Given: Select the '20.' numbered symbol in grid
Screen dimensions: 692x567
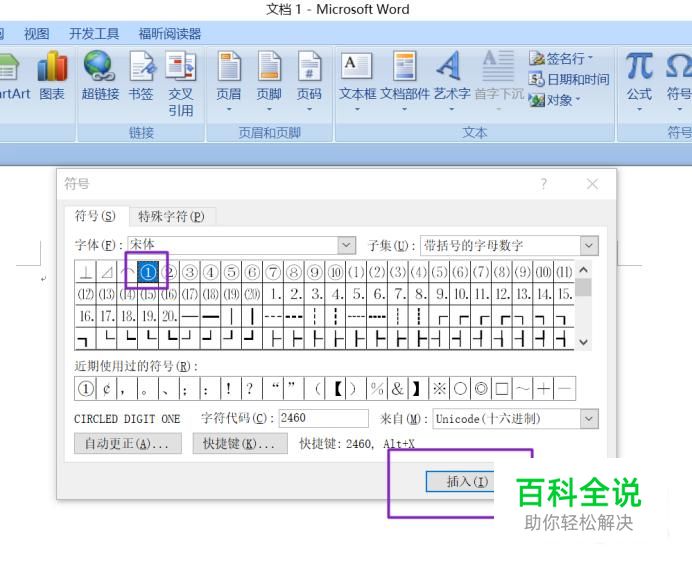Looking at the screenshot, I should (169, 316).
